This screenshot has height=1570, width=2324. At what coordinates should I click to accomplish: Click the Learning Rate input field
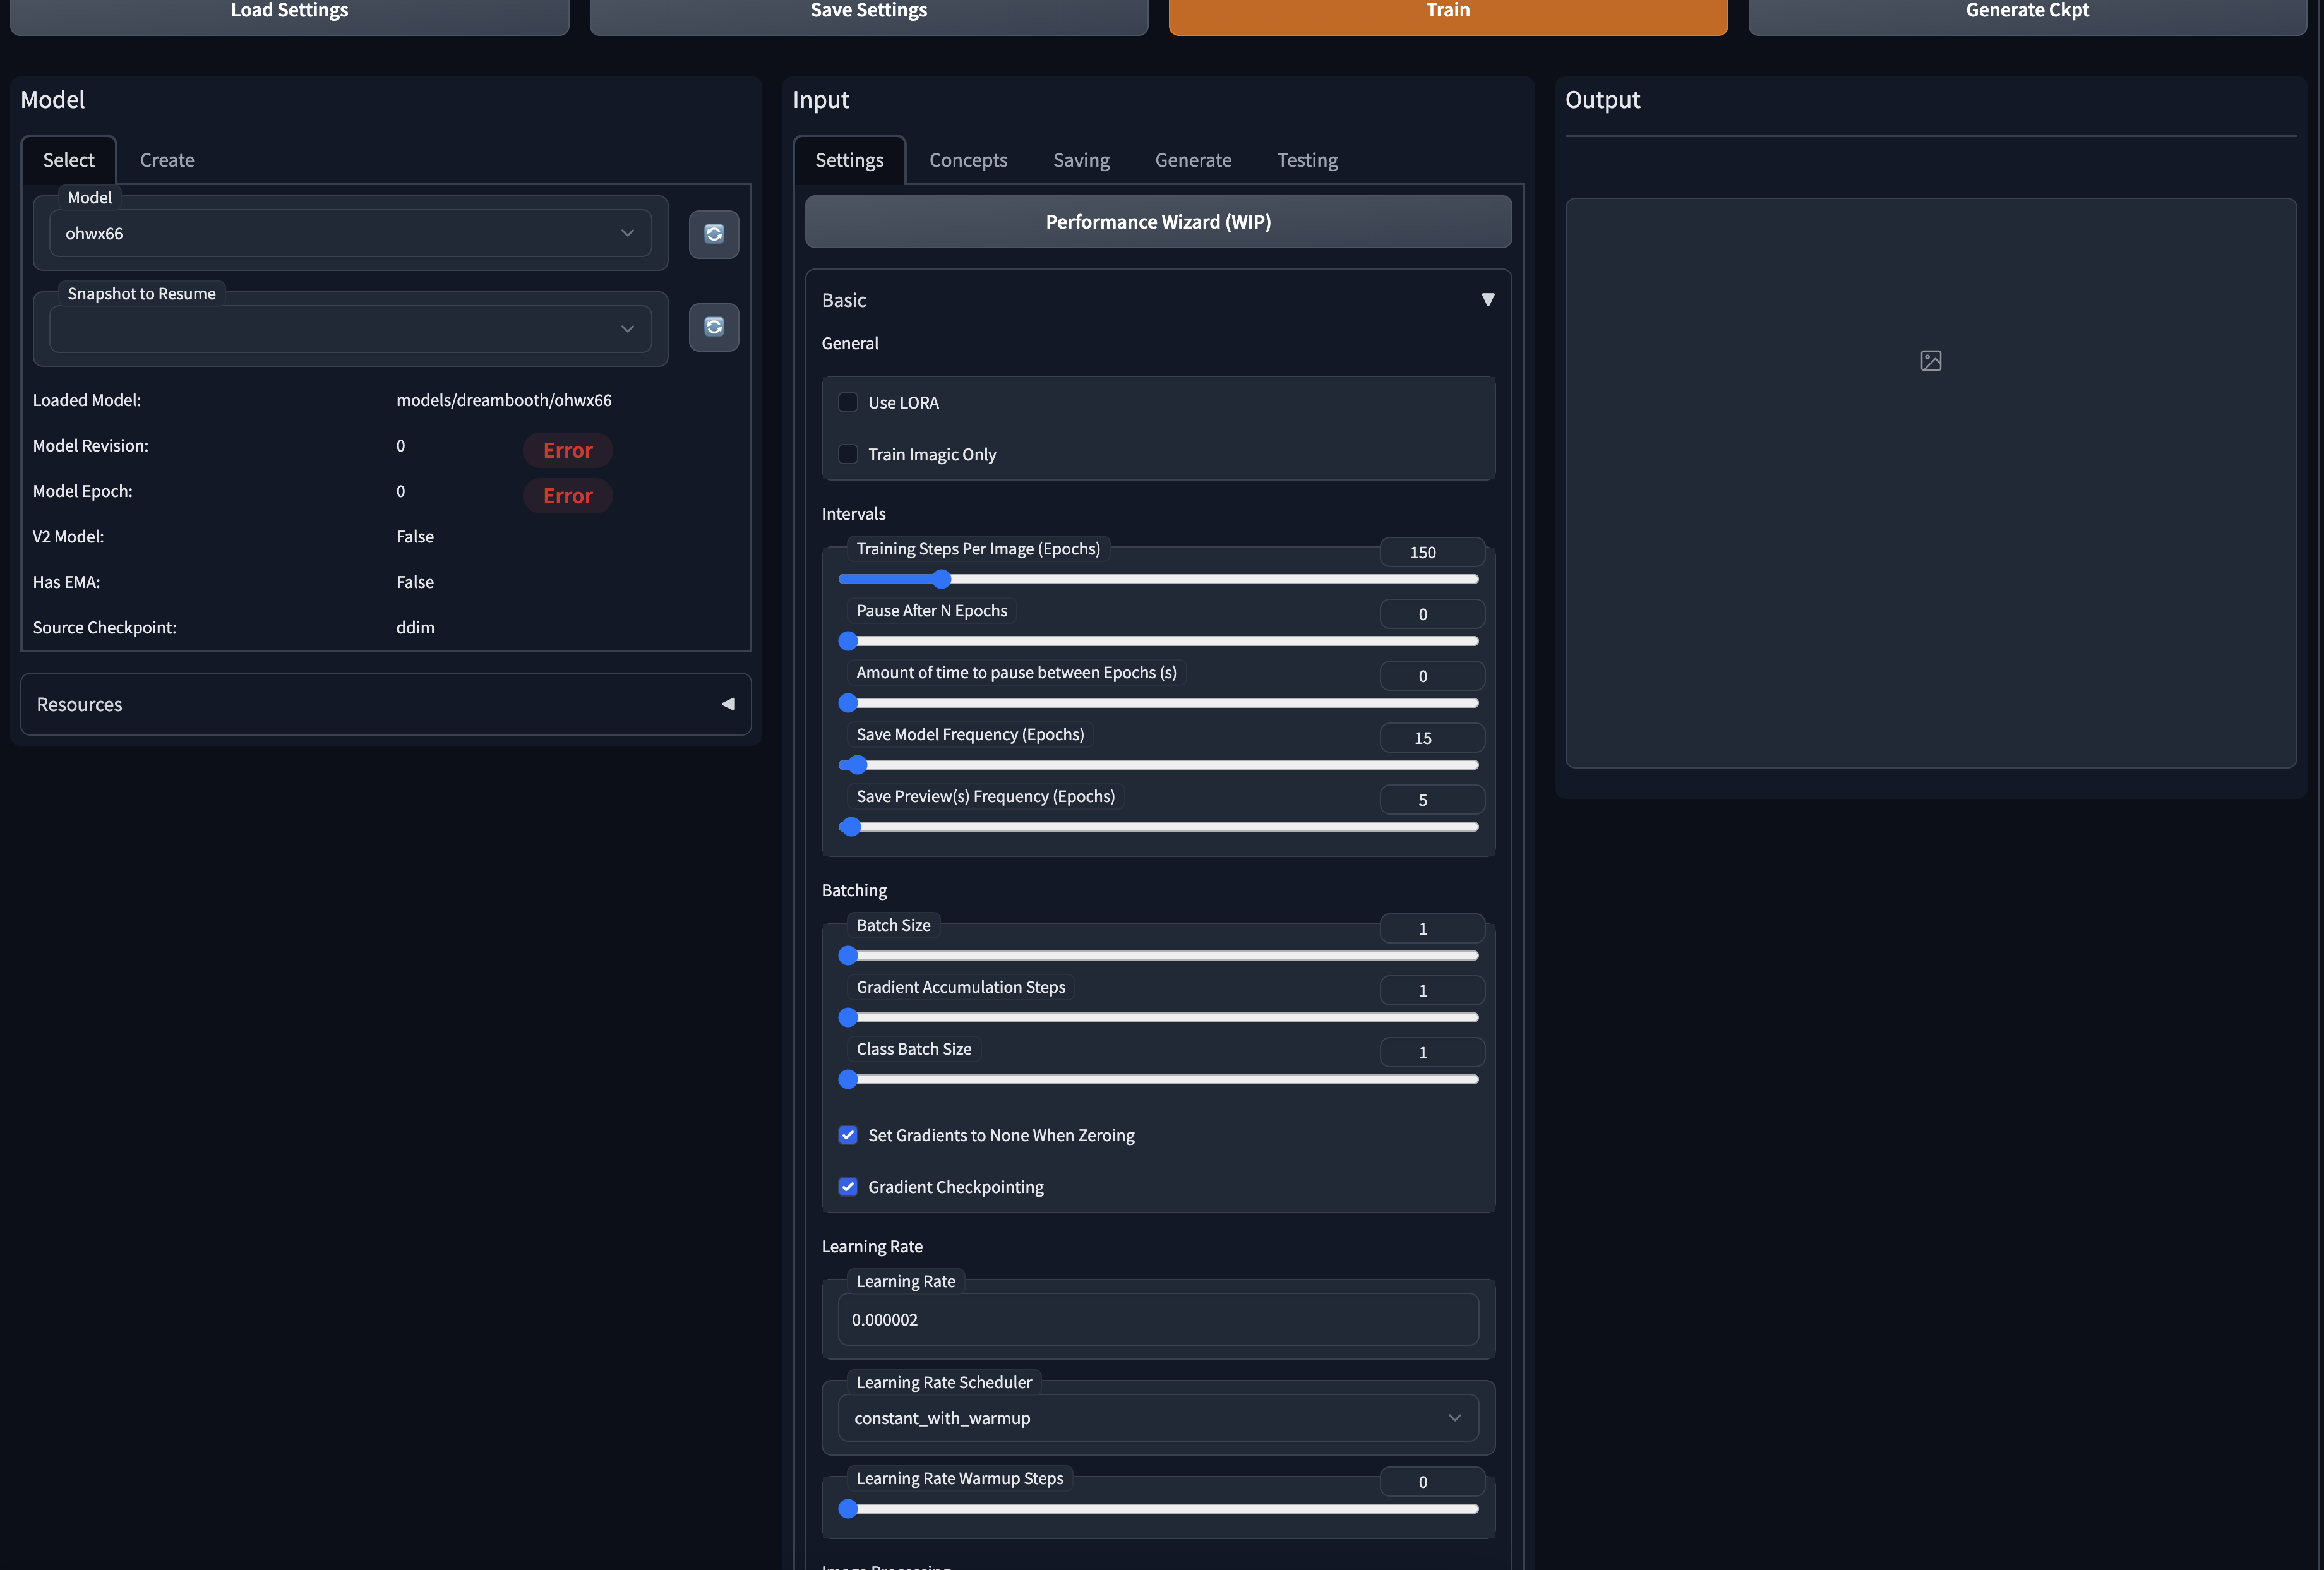tap(1157, 1319)
